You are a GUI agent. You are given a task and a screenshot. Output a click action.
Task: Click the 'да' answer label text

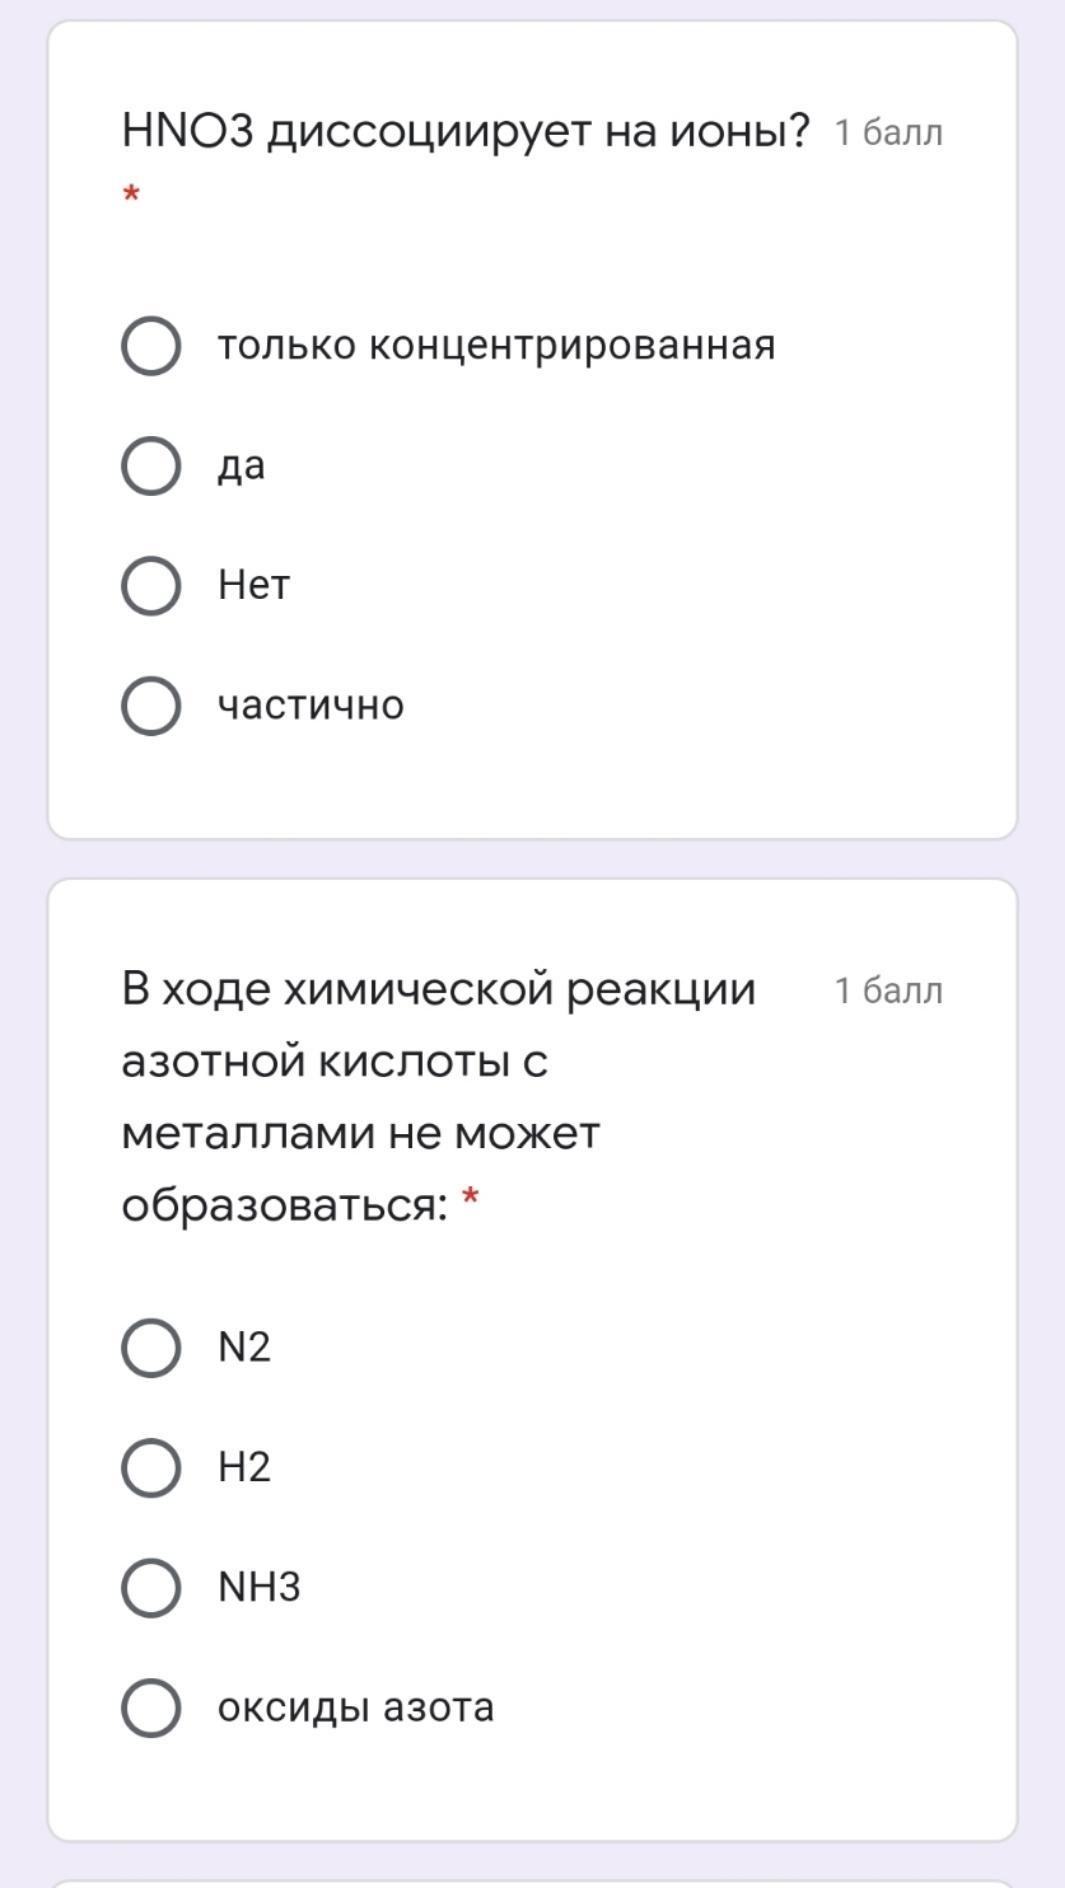pos(242,466)
